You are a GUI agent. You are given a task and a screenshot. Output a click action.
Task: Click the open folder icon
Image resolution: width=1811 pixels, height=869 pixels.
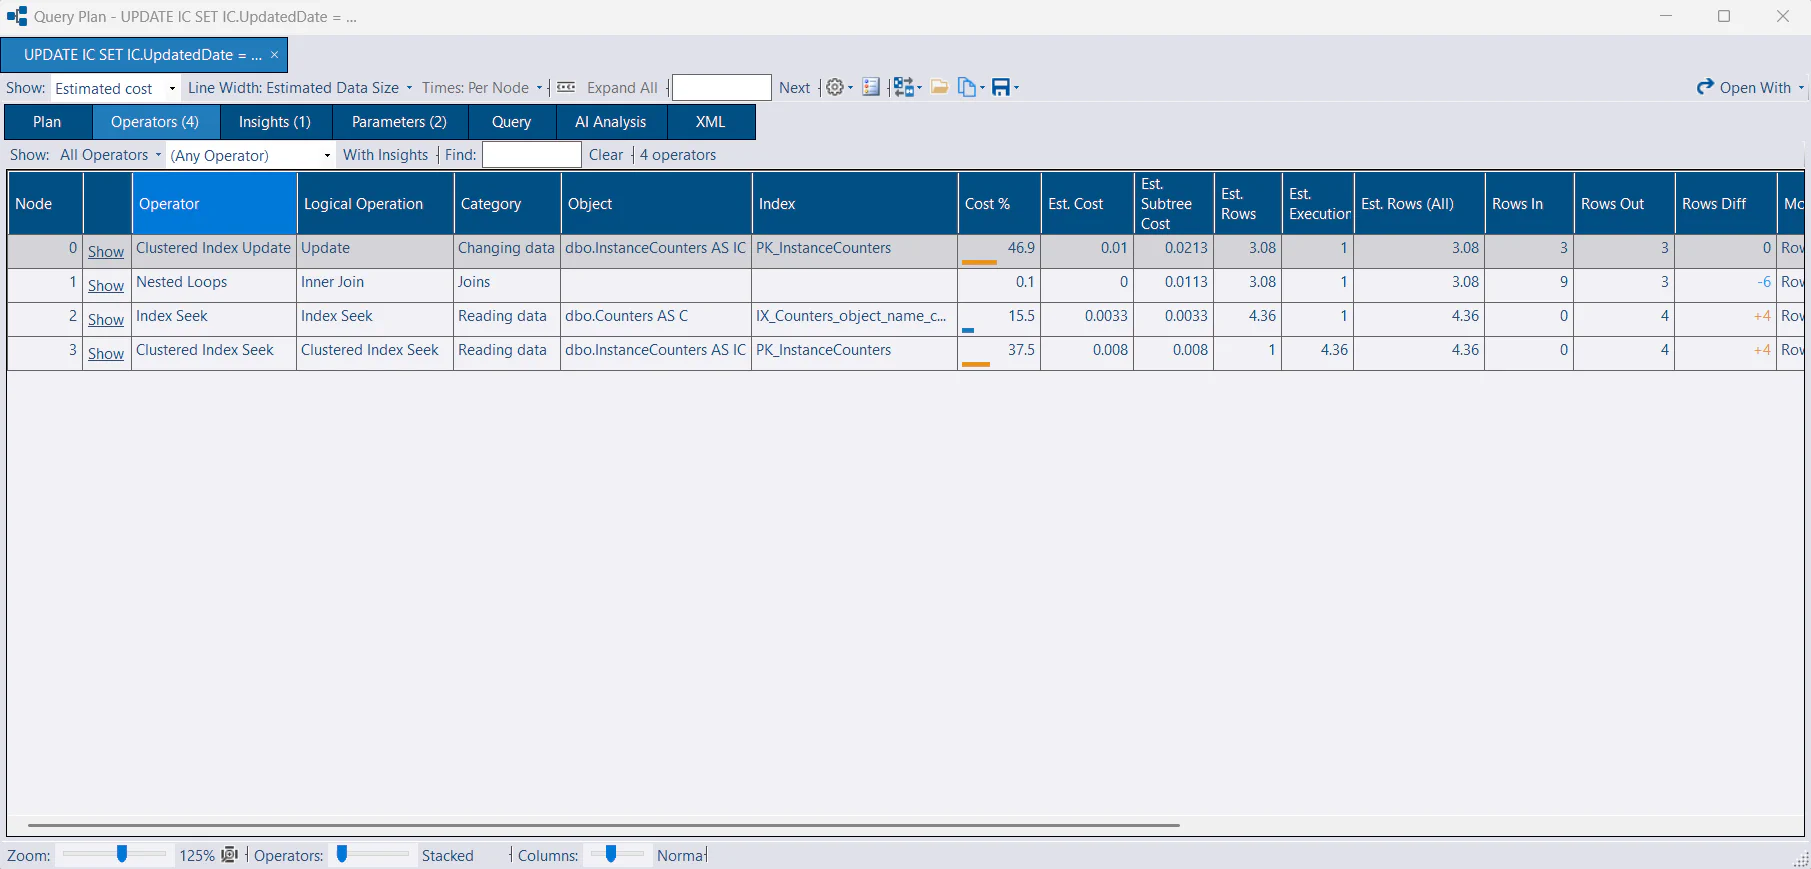pos(939,88)
